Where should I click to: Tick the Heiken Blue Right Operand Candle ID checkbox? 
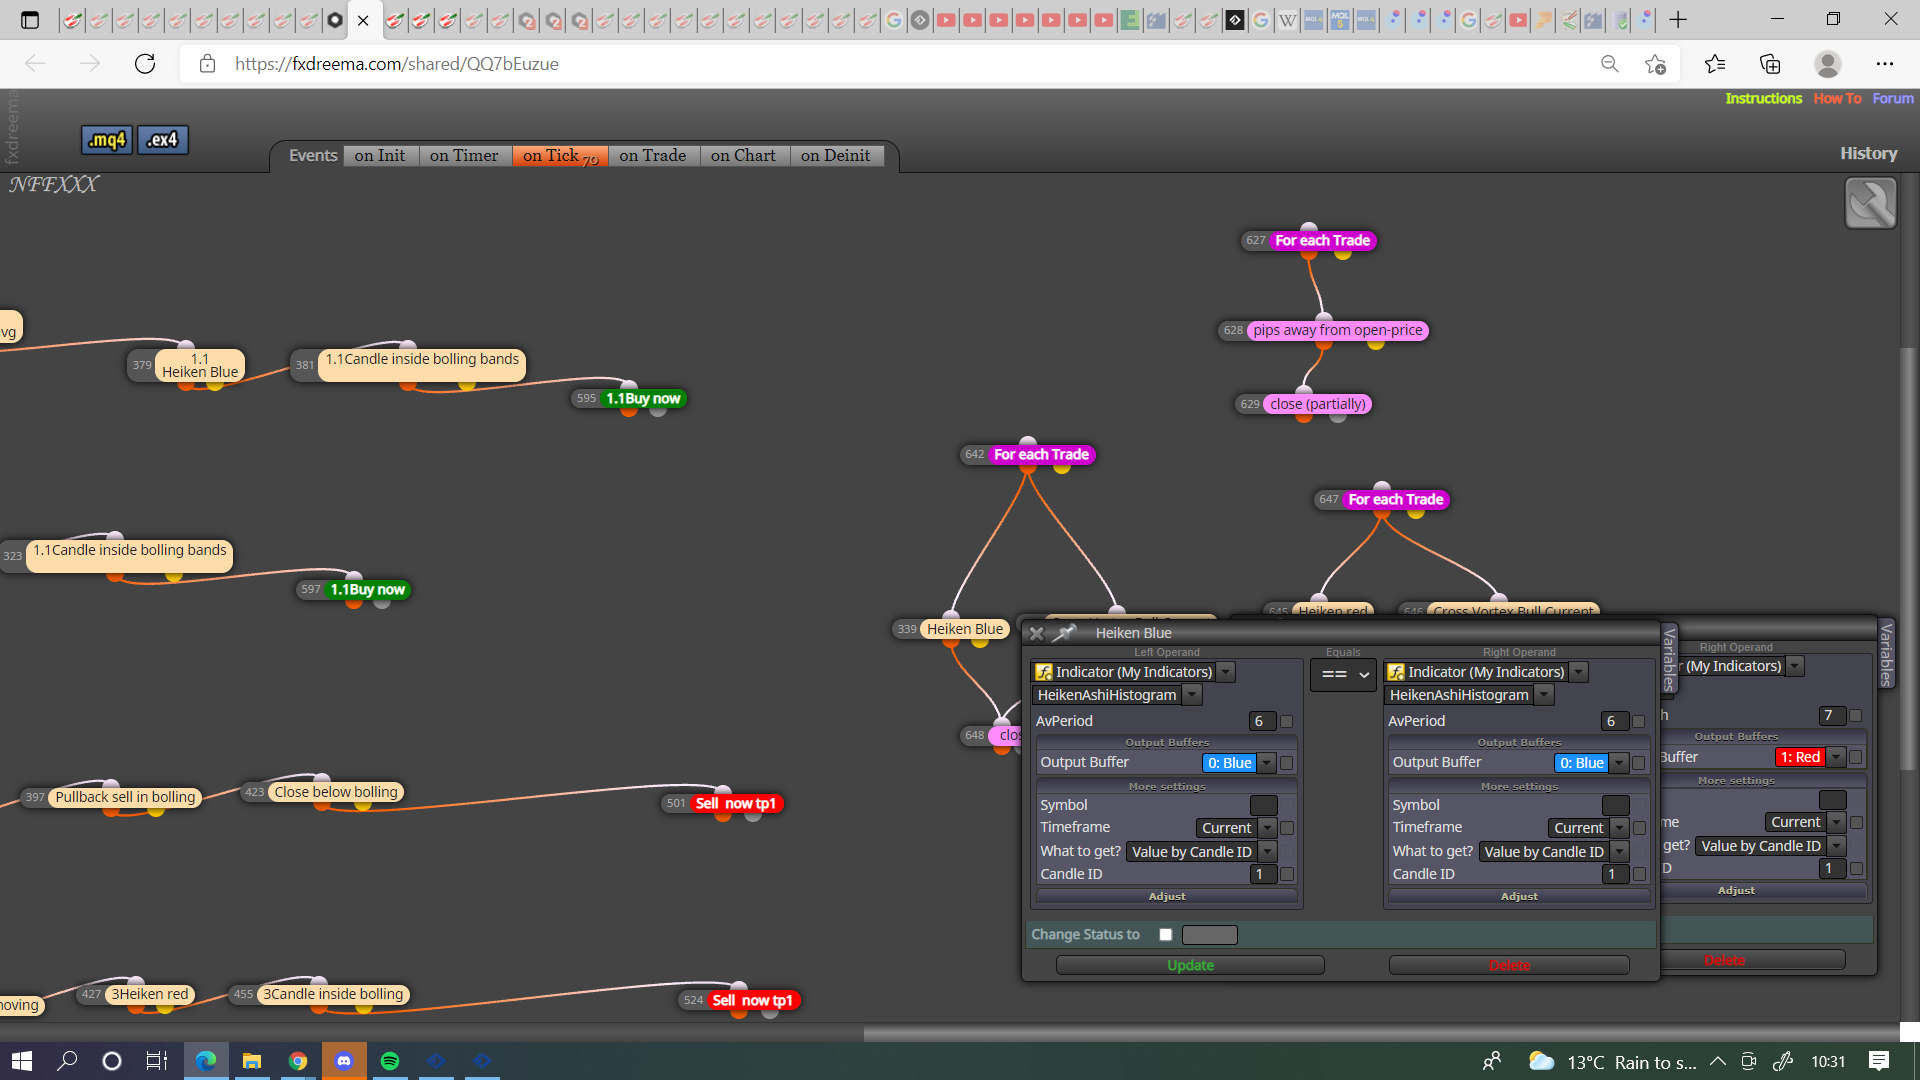pyautogui.click(x=1639, y=874)
